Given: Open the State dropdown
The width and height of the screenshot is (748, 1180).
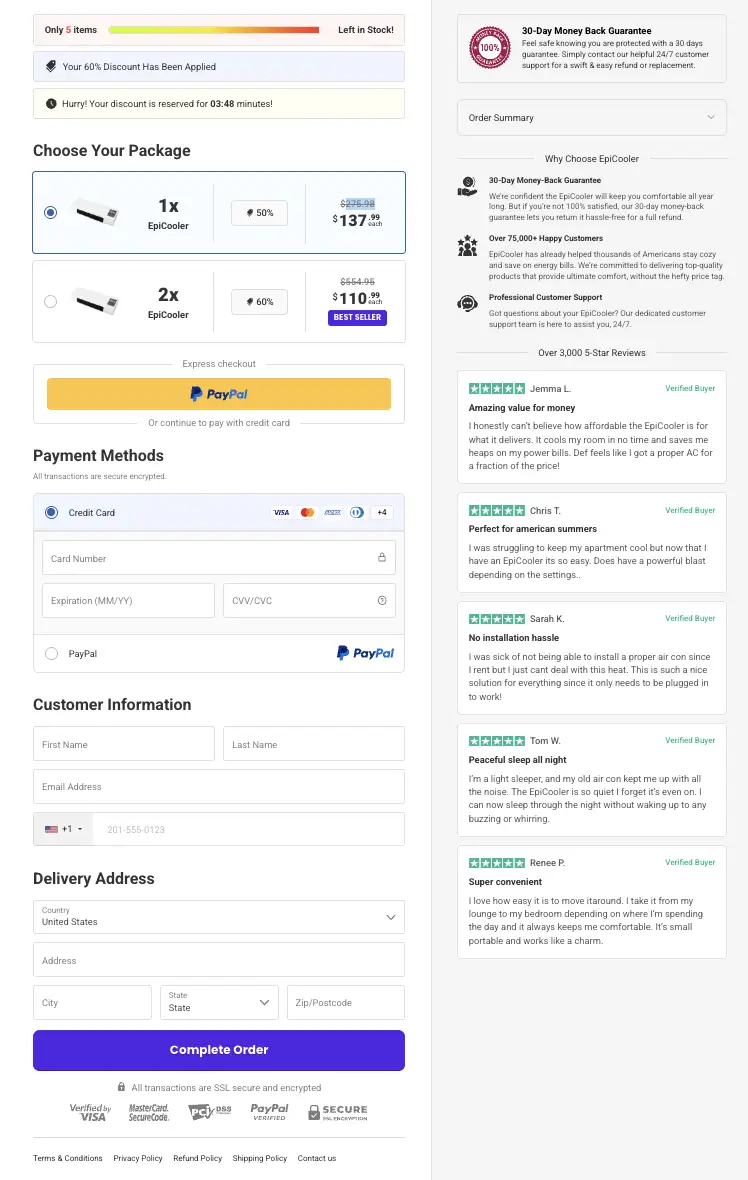Looking at the screenshot, I should 219,1002.
